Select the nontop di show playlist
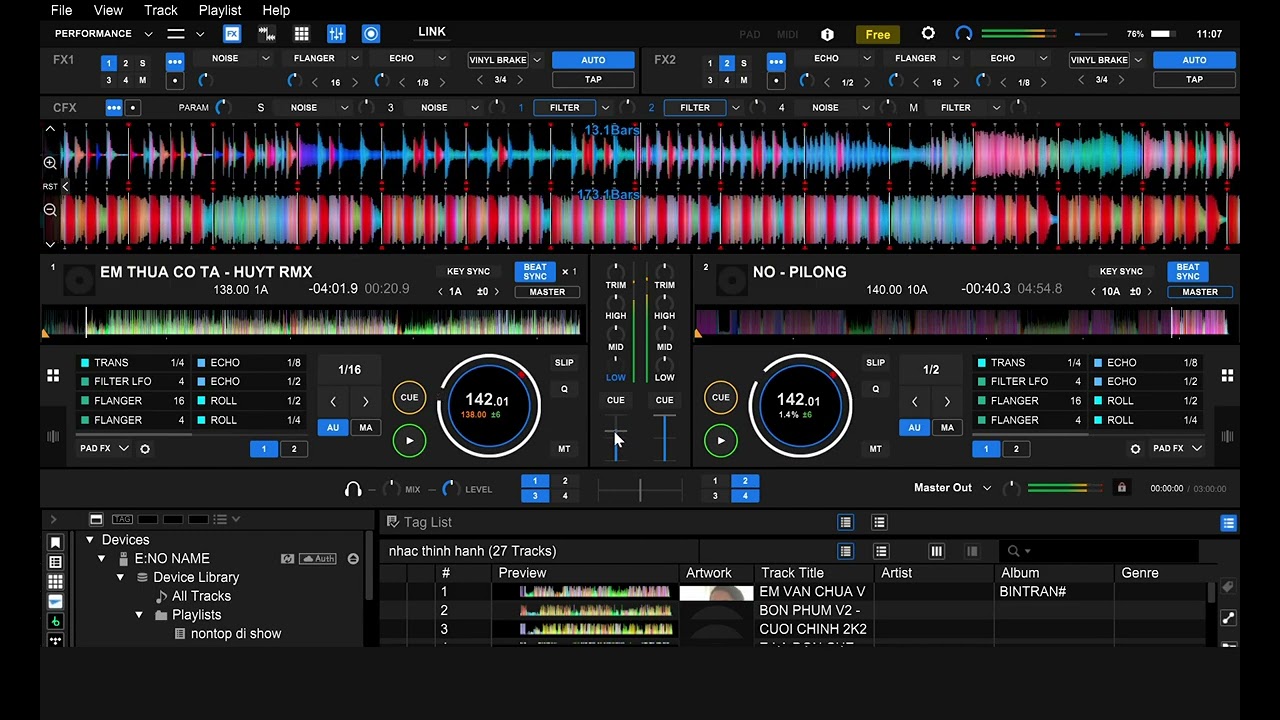The image size is (1280, 720). click(x=236, y=634)
